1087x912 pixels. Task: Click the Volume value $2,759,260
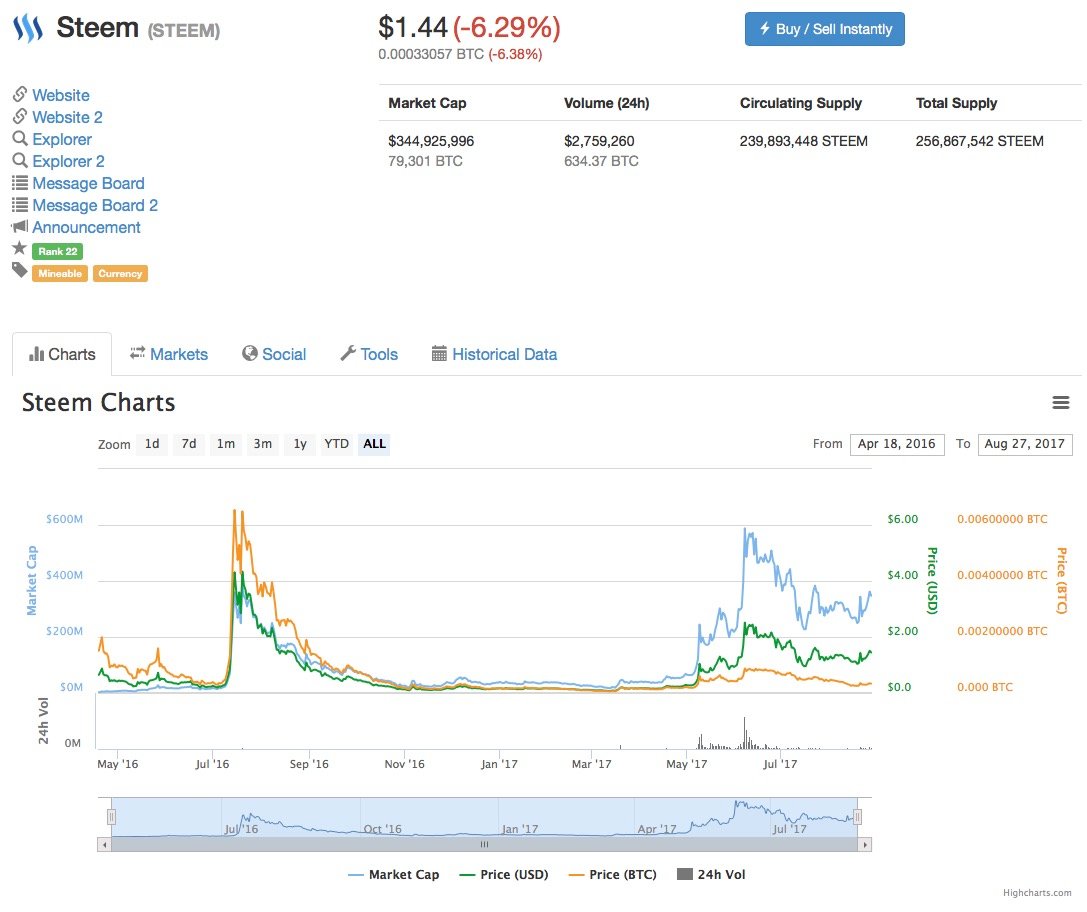[x=599, y=141]
